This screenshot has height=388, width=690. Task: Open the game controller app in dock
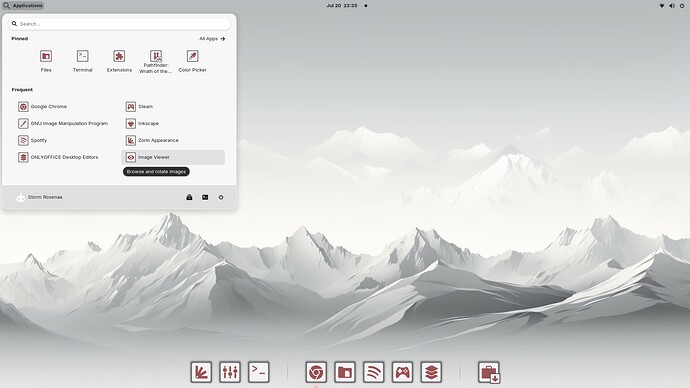tap(402, 372)
